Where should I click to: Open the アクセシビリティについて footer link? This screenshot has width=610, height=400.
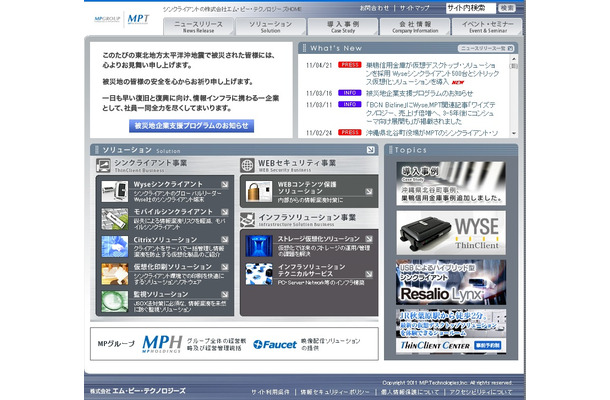click(x=481, y=392)
